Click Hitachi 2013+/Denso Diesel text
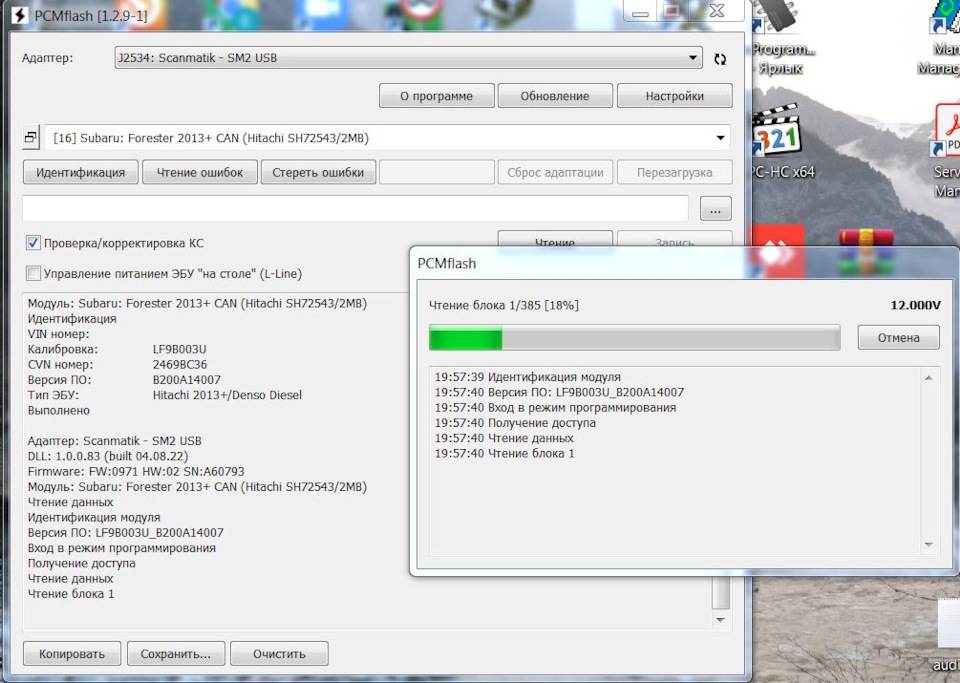960x683 pixels. pos(227,395)
